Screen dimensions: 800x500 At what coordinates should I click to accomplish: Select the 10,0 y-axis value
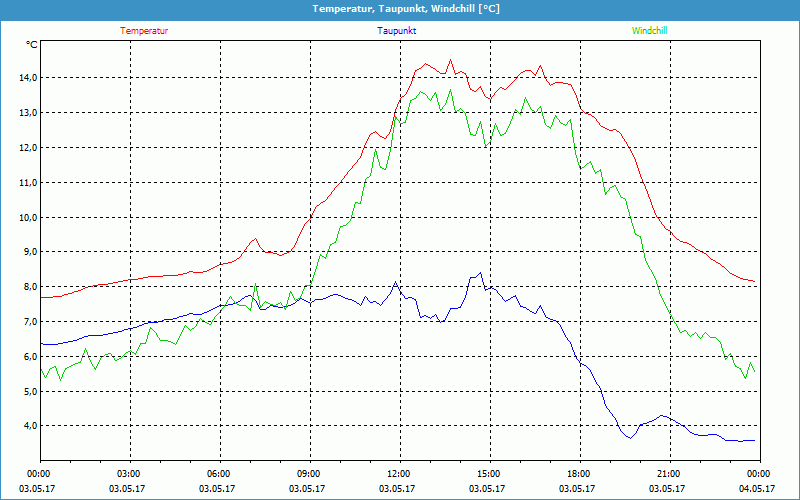tap(29, 217)
